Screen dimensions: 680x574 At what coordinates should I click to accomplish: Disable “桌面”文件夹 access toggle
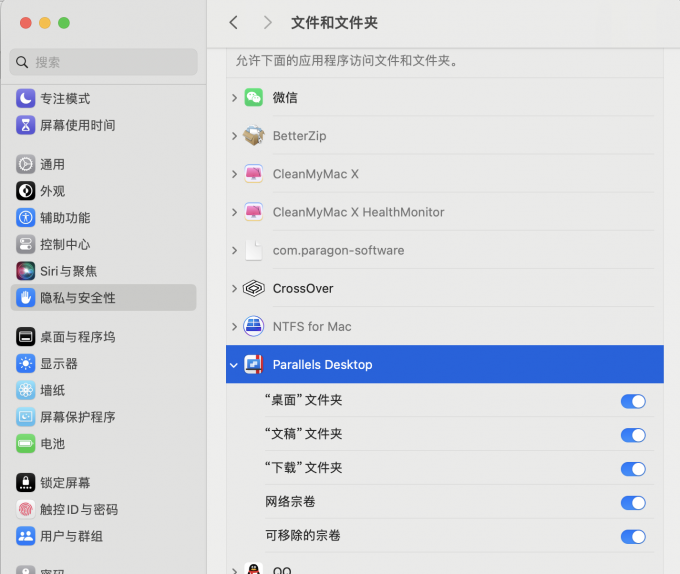tap(633, 401)
